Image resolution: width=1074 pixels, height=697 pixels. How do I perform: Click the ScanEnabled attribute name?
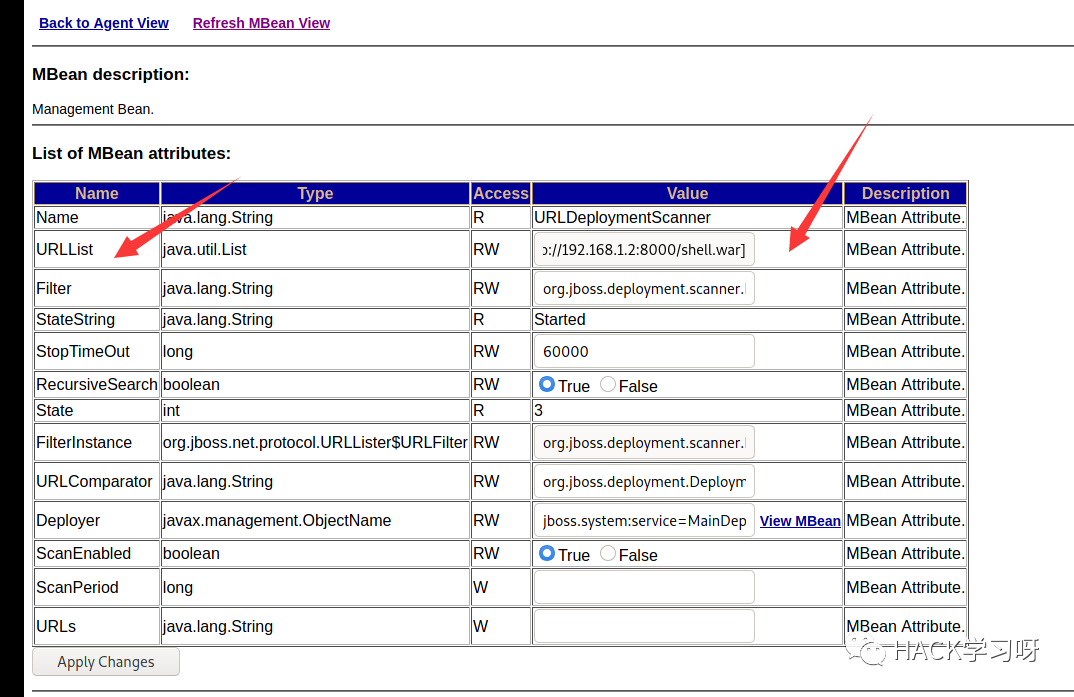click(83, 554)
